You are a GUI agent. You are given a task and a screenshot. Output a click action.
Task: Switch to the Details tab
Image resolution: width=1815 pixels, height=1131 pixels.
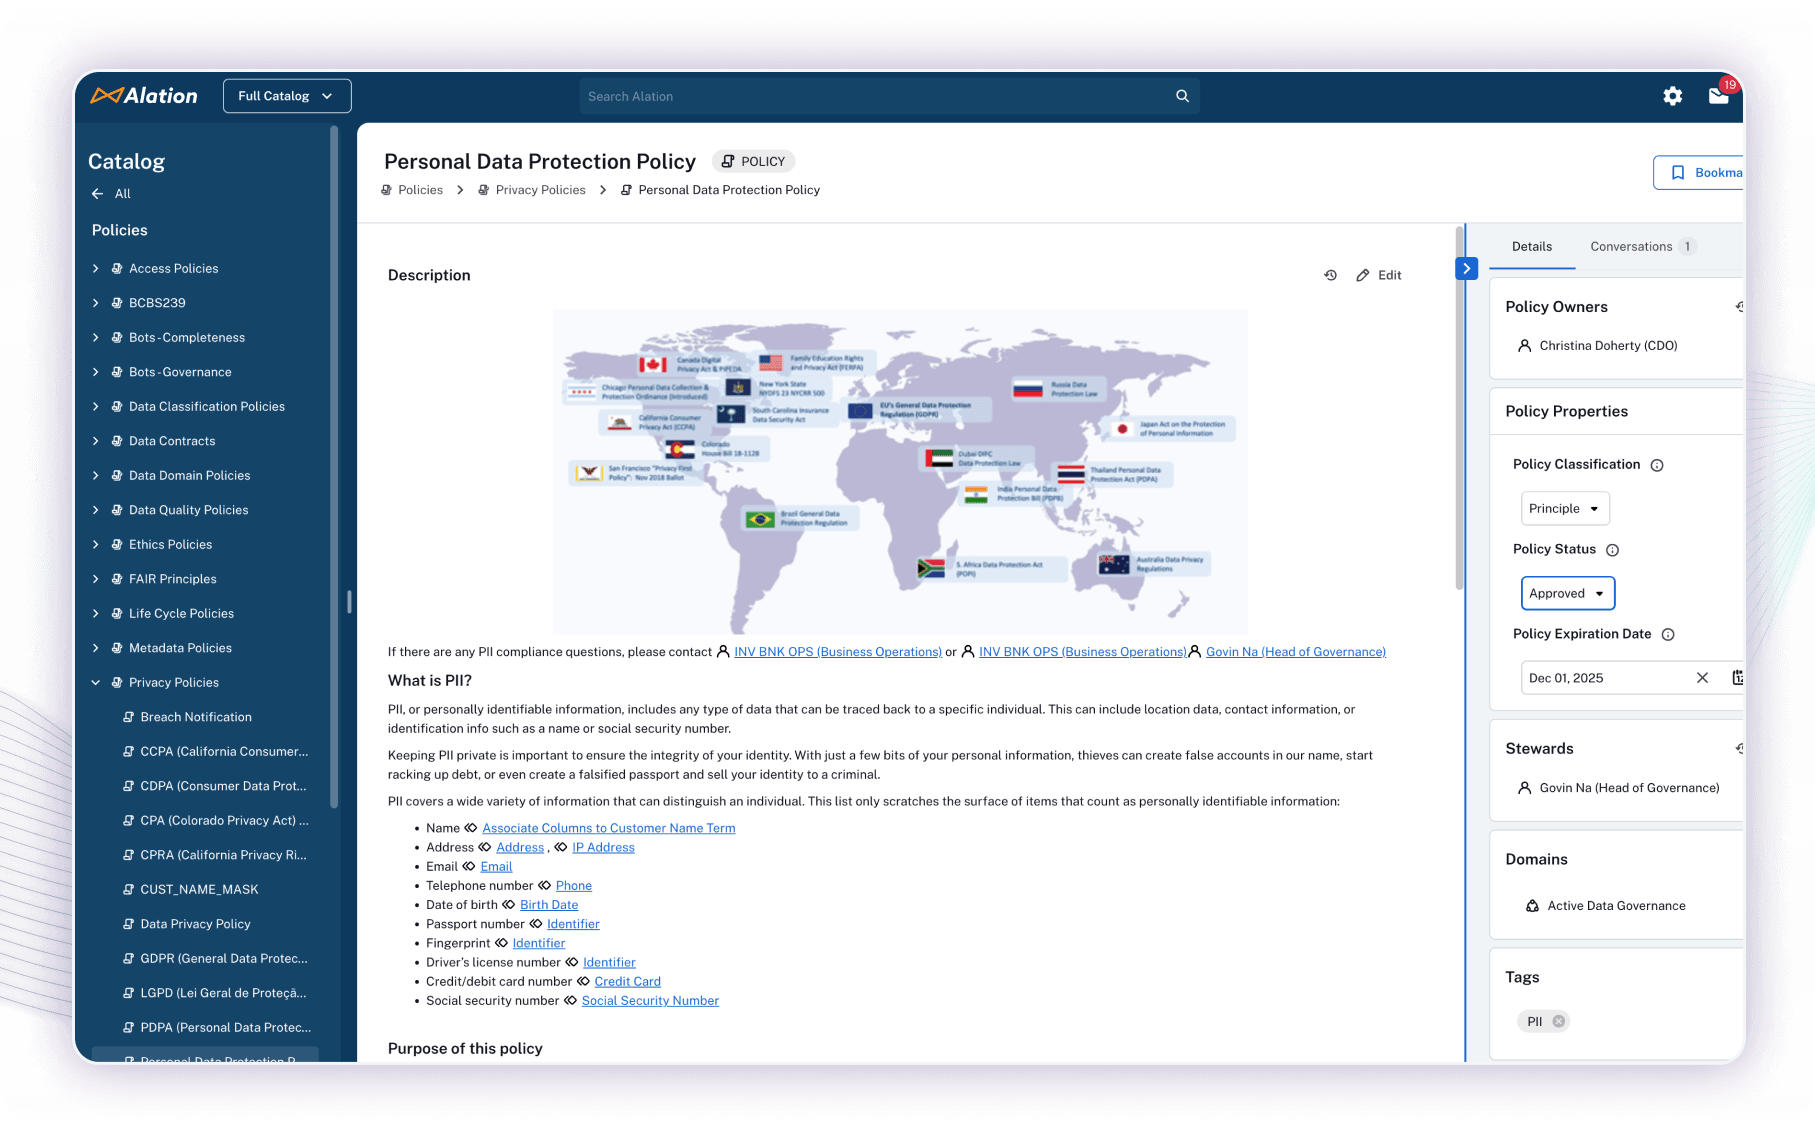(x=1532, y=247)
